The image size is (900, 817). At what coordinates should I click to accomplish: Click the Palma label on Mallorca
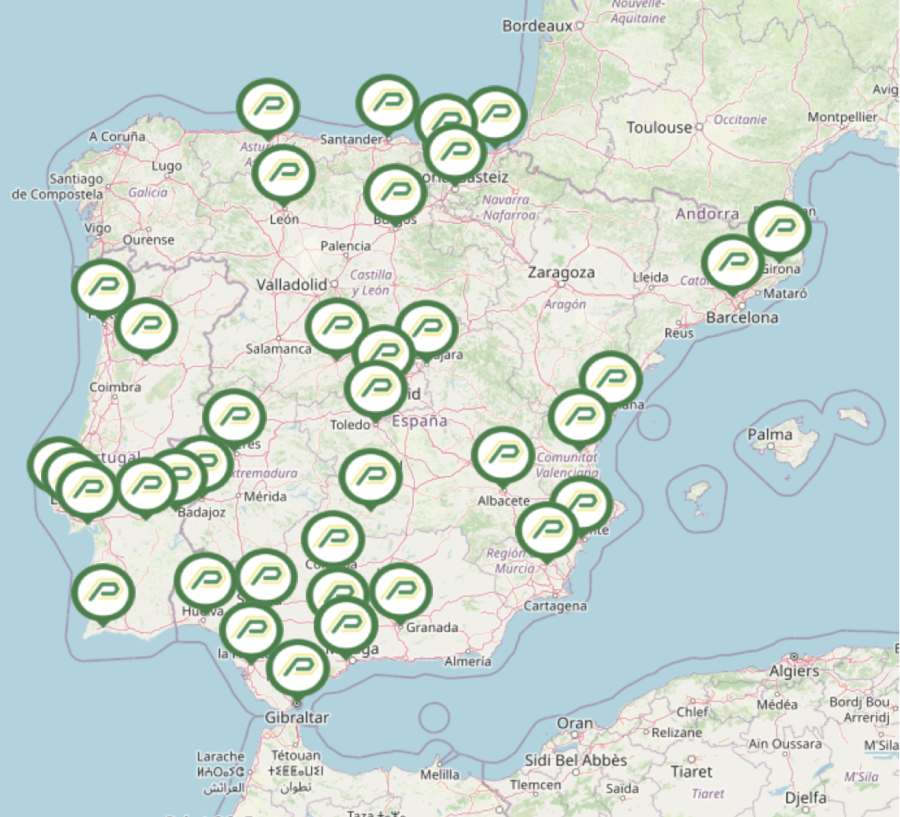769,435
